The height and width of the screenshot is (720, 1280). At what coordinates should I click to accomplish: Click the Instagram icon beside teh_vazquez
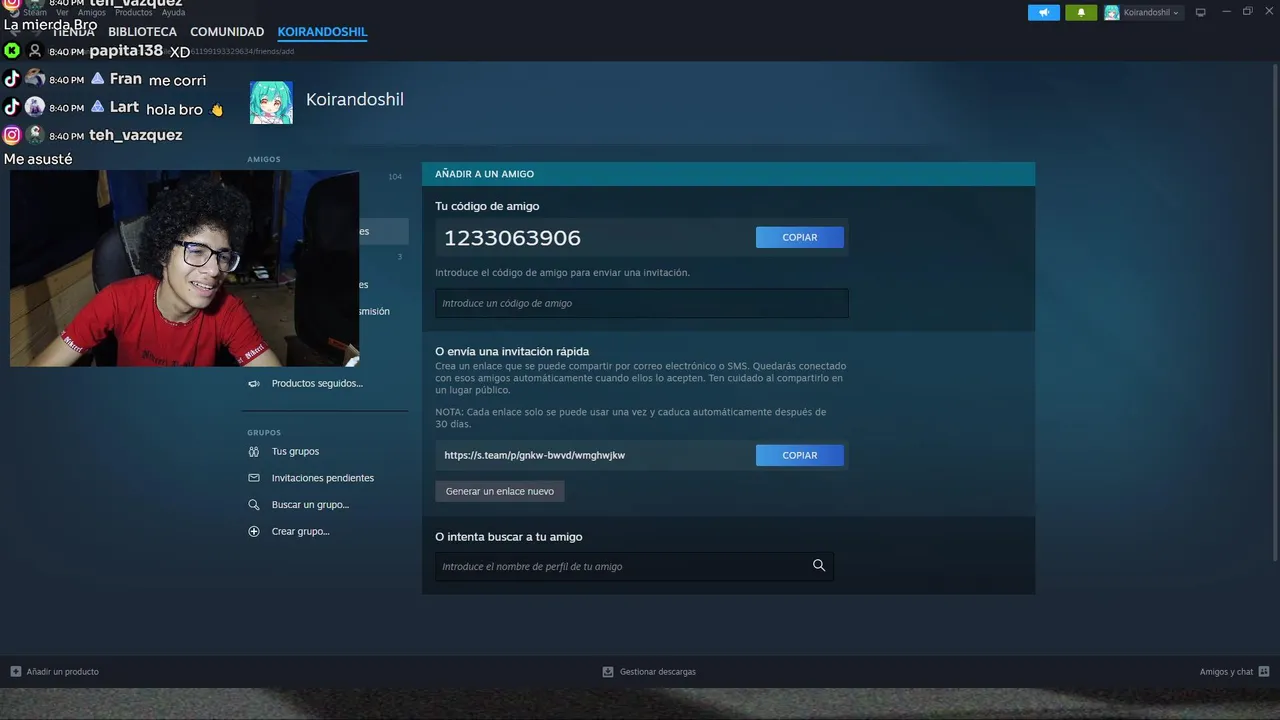[x=12, y=135]
